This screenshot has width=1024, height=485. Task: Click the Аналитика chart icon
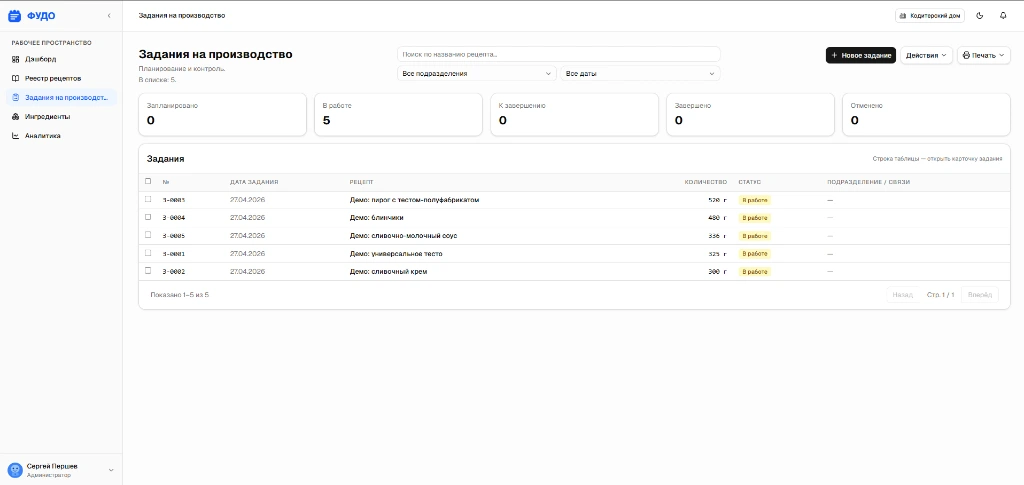pos(15,135)
